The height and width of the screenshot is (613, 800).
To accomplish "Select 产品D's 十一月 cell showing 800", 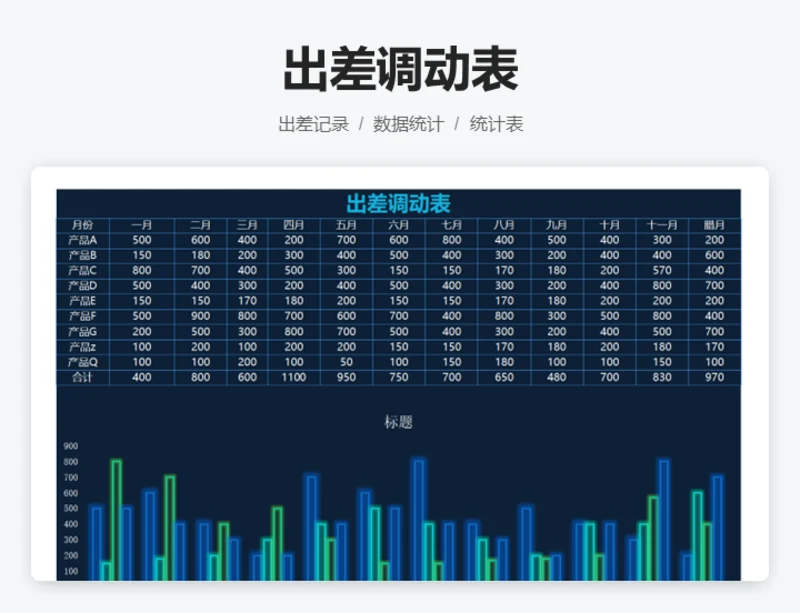I will tap(662, 286).
